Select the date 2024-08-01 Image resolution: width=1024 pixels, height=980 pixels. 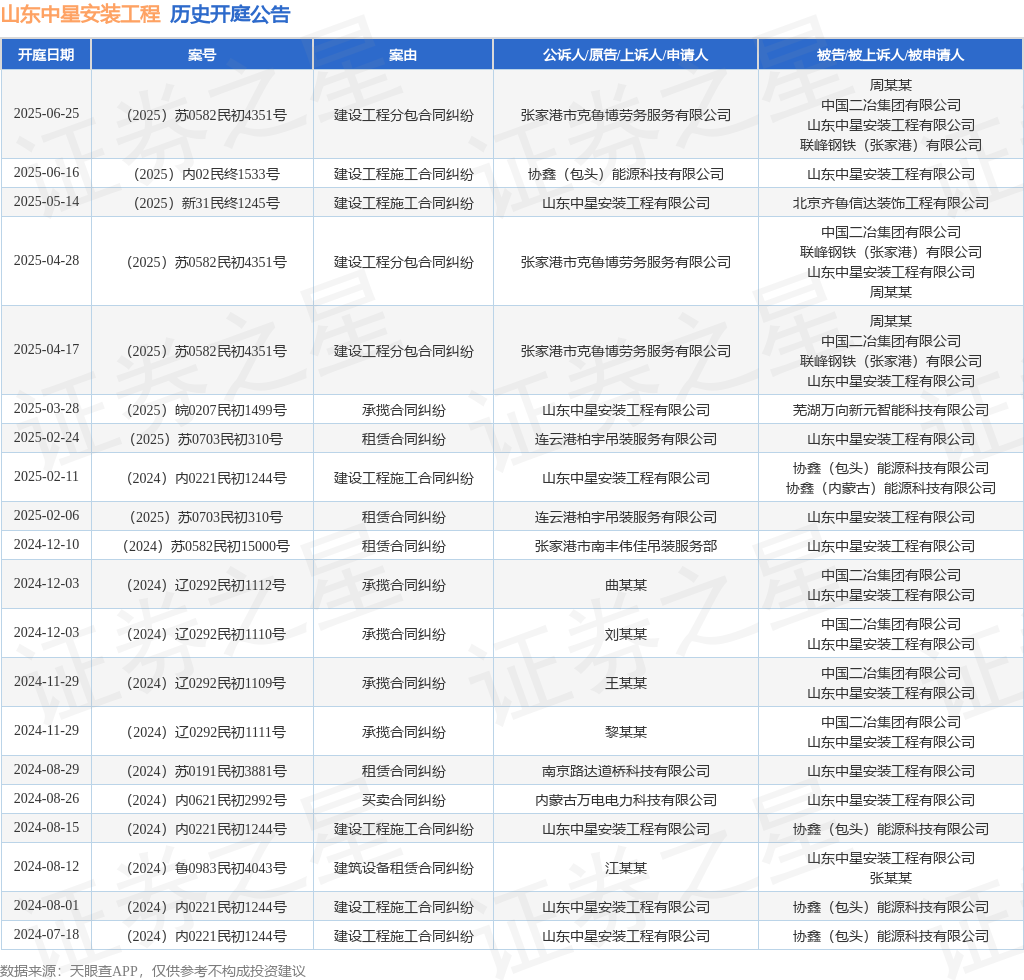[46, 905]
